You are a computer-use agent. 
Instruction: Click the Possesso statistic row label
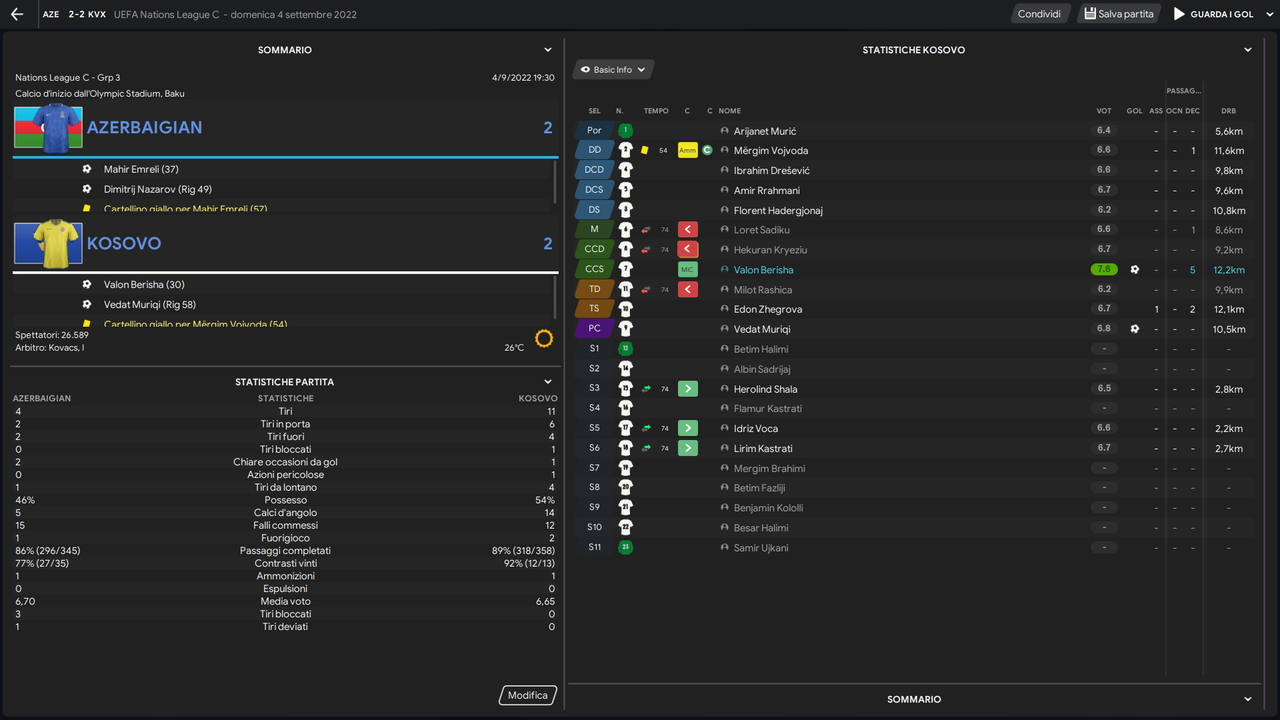click(x=286, y=500)
